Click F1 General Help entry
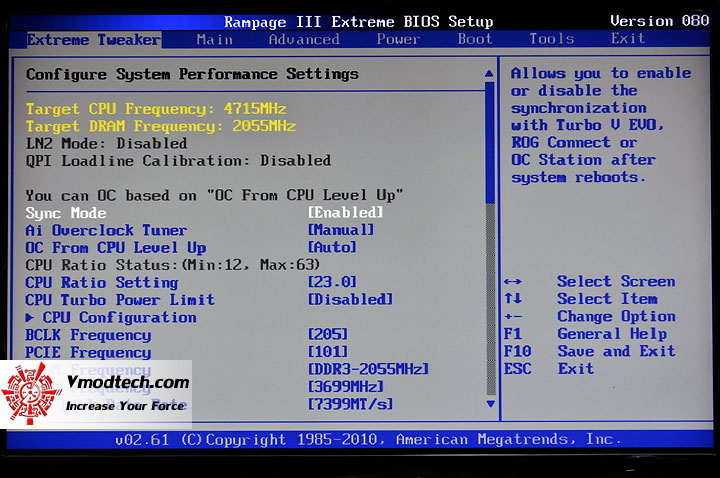The width and height of the screenshot is (720, 478). point(585,334)
